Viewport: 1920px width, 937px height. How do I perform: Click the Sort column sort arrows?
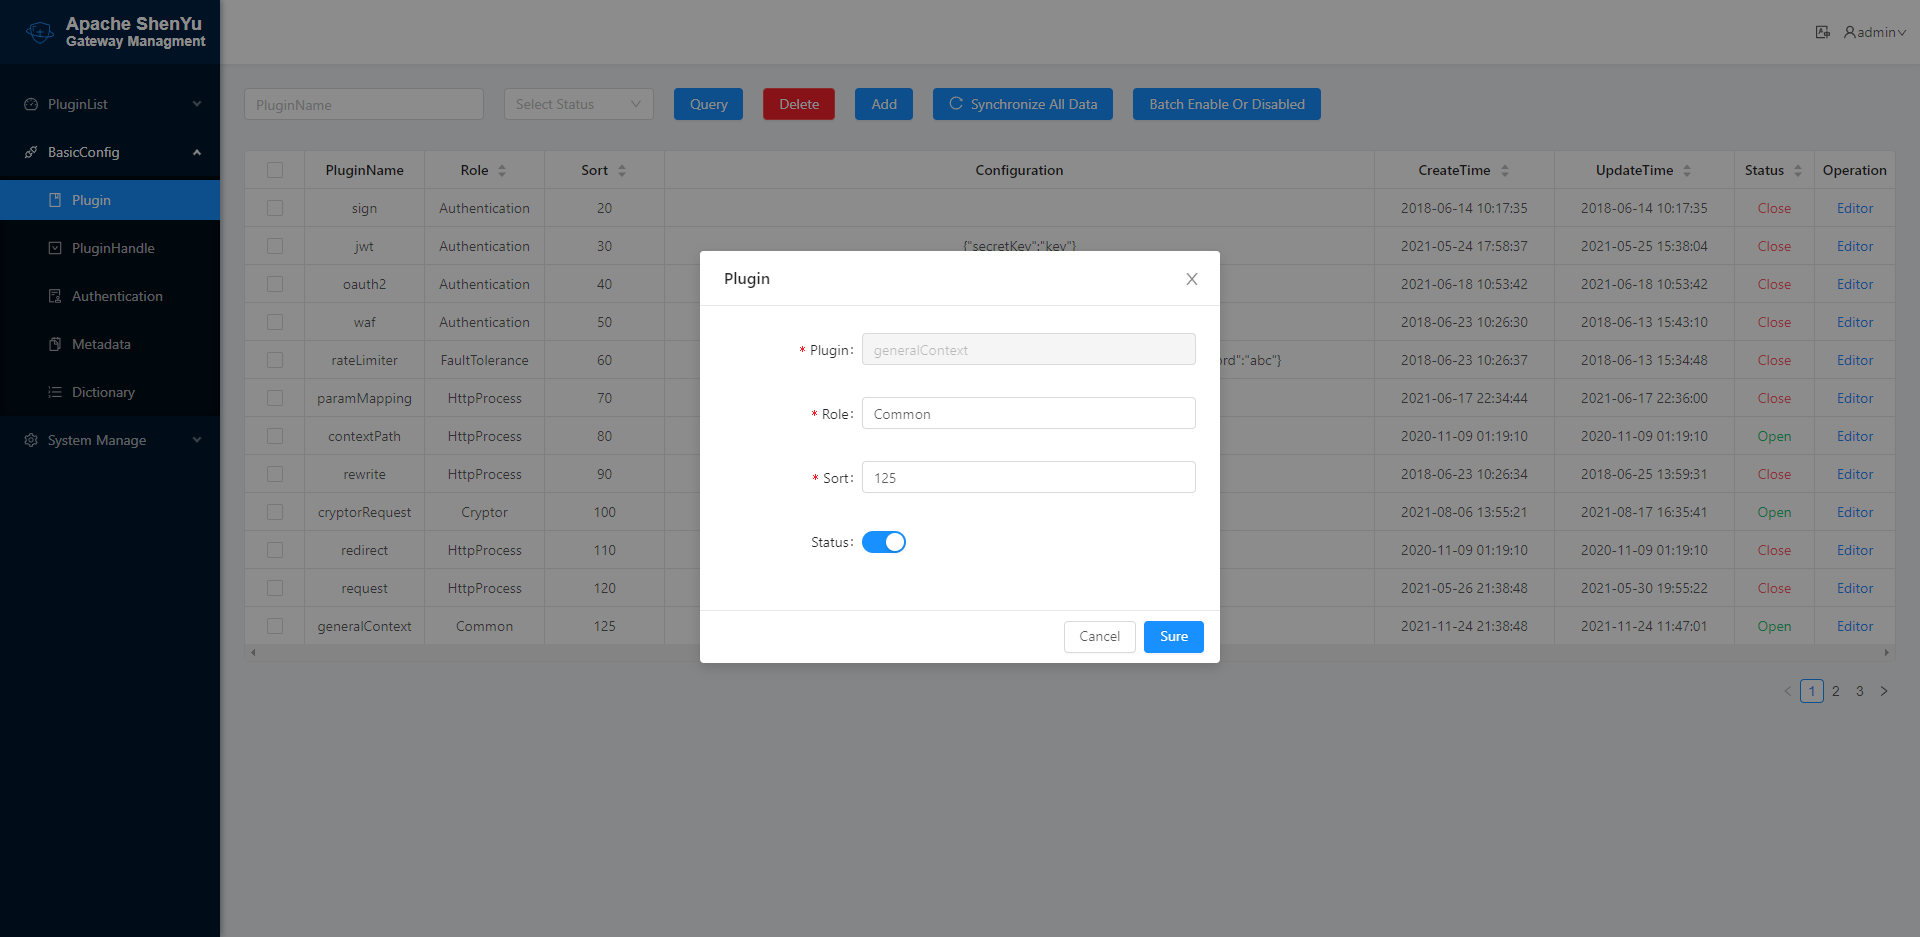click(x=622, y=171)
